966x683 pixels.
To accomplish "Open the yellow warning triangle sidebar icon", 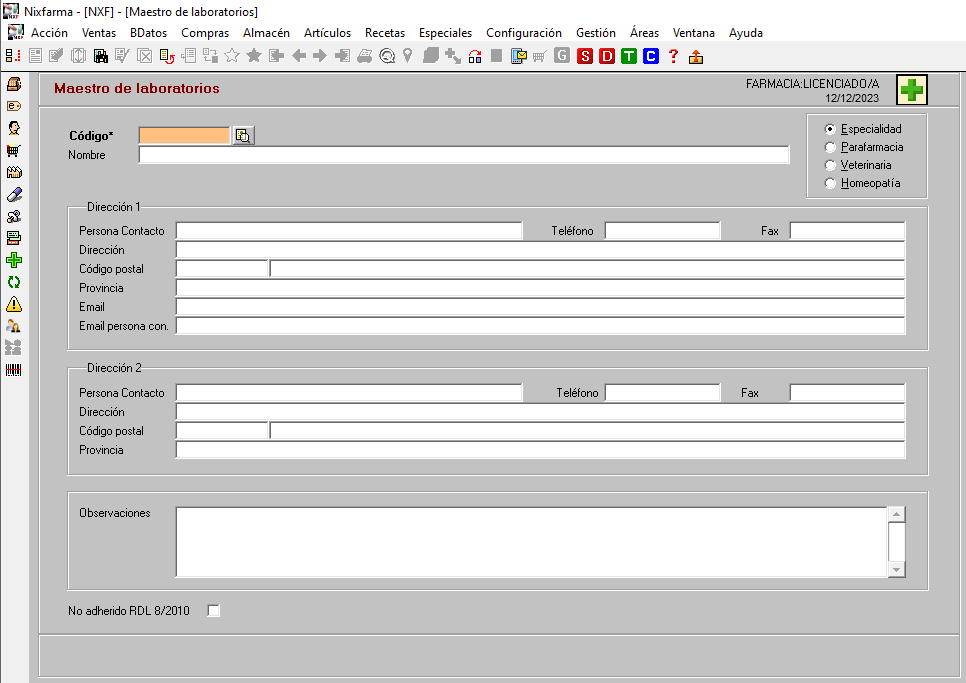I will [14, 304].
